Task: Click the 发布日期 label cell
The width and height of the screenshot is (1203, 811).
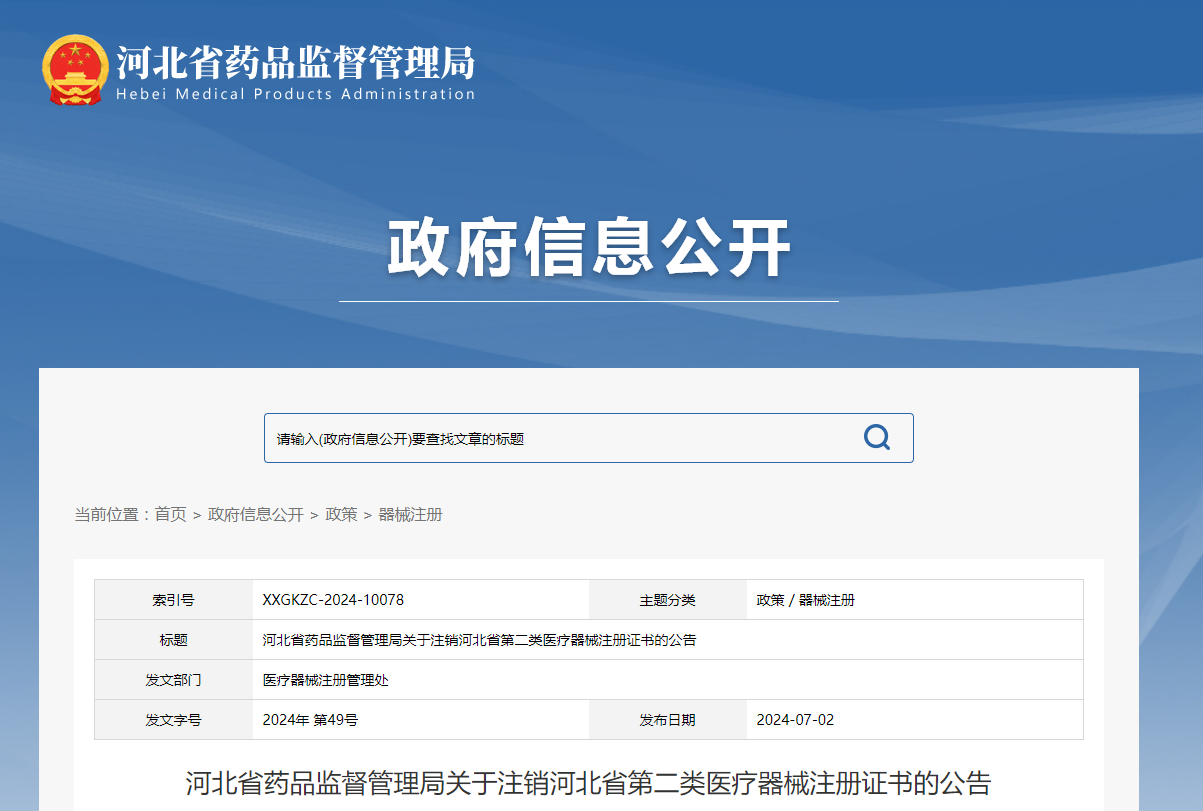Action: point(666,719)
